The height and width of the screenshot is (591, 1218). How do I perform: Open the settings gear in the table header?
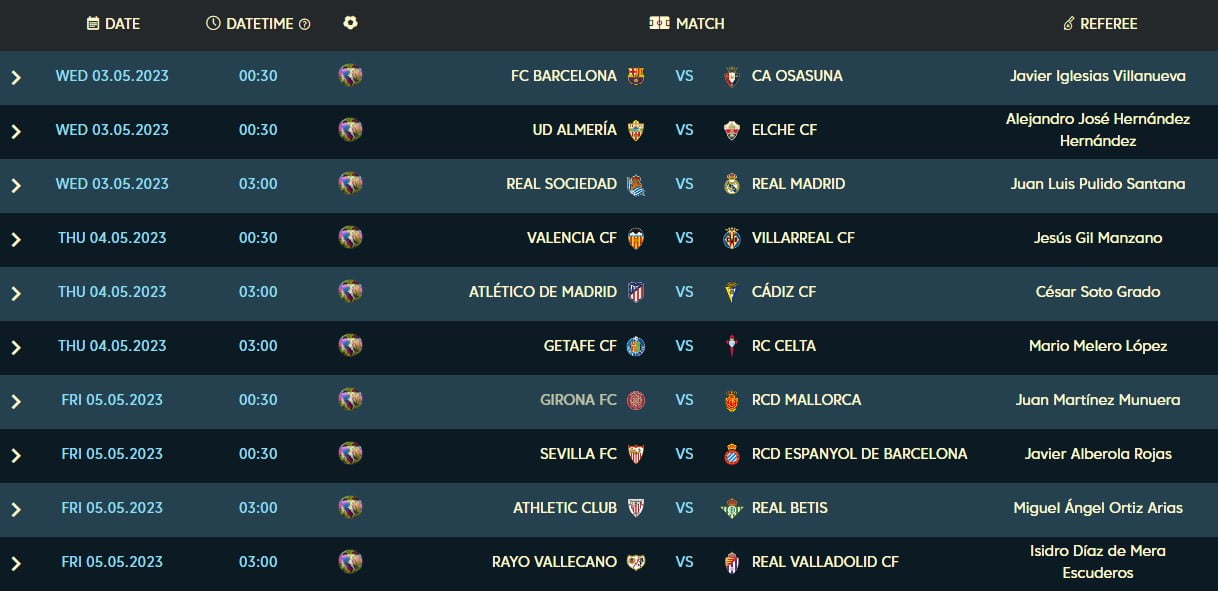(350, 23)
